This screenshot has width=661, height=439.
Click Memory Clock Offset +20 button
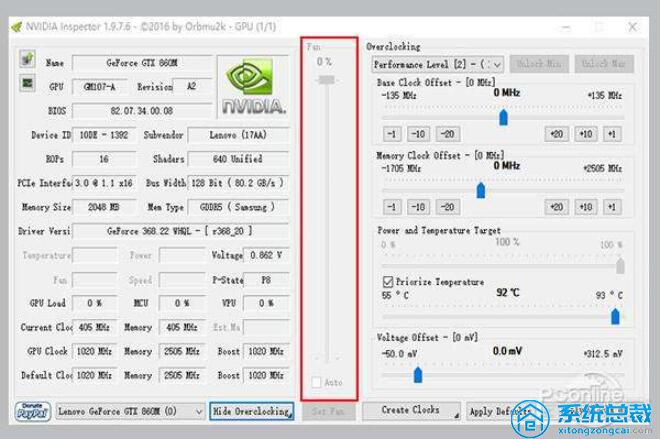pos(557,207)
